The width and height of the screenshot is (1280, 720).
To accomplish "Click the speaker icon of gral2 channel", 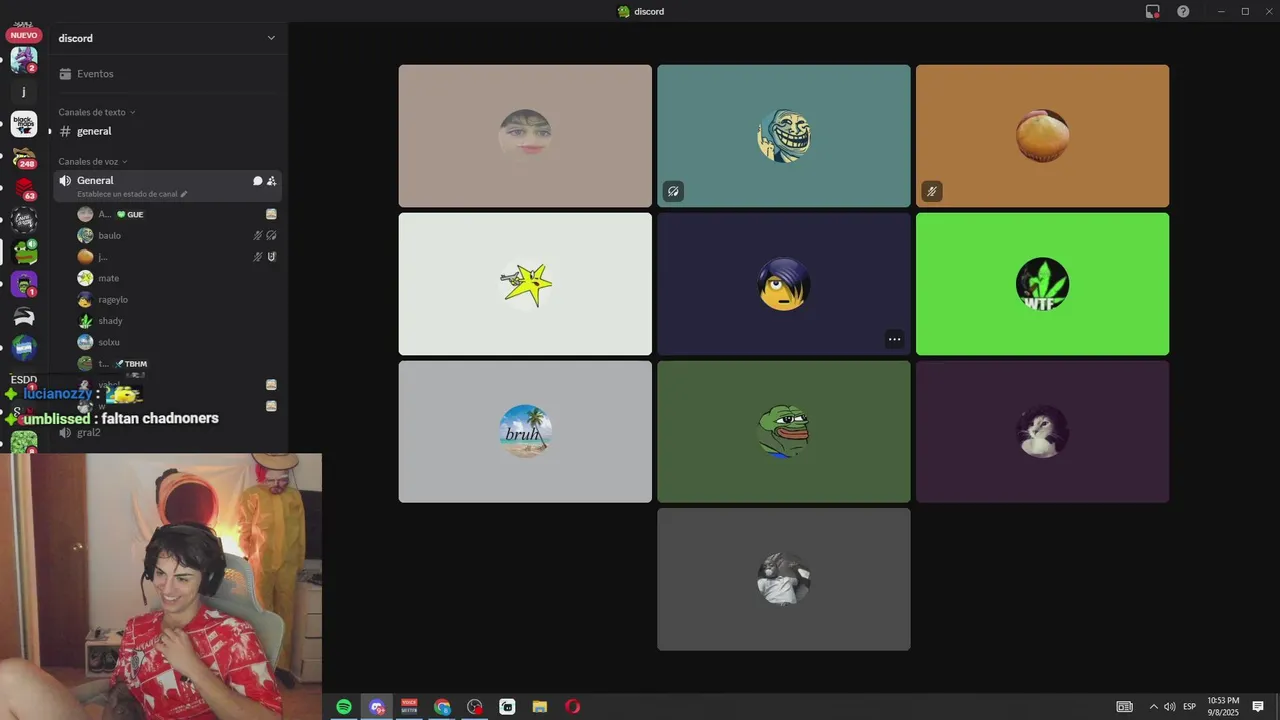I will (x=65, y=433).
